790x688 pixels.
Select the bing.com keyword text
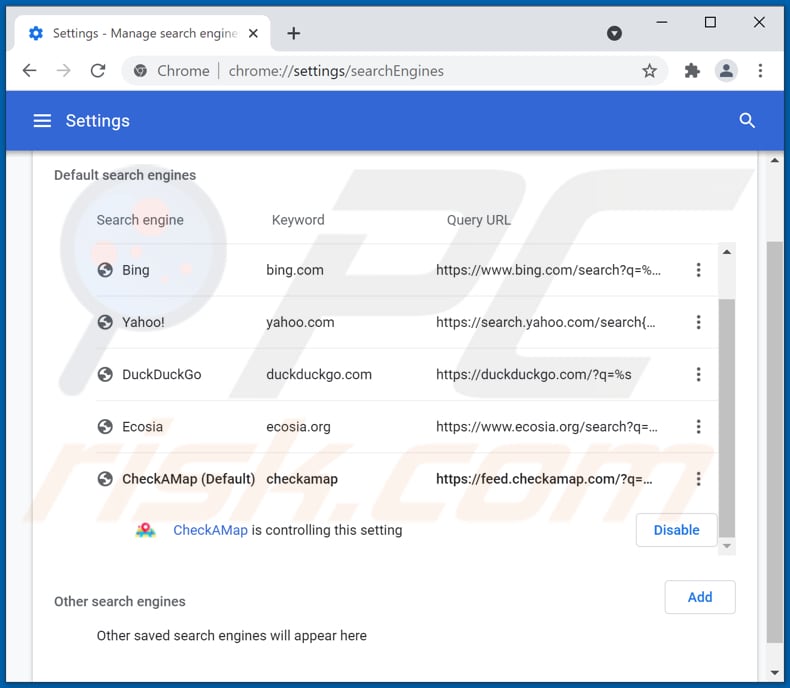(295, 270)
